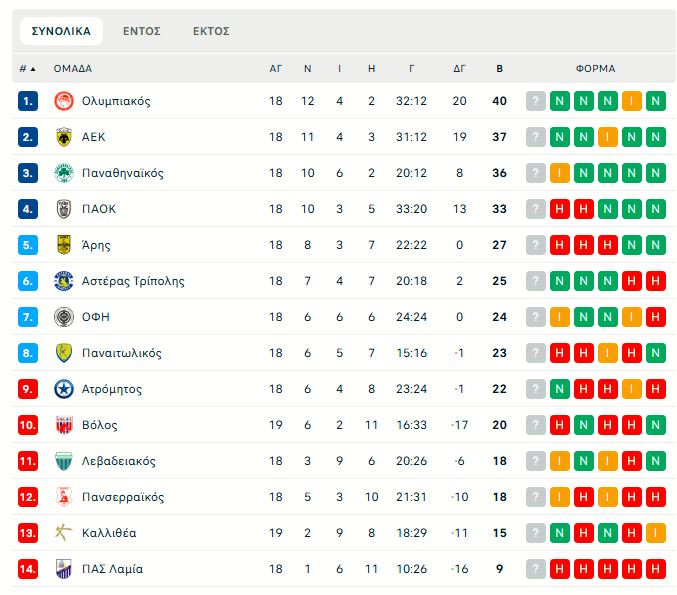Click the Ολυμπιακός club logo
Image resolution: width=677 pixels, height=595 pixels.
coord(63,101)
